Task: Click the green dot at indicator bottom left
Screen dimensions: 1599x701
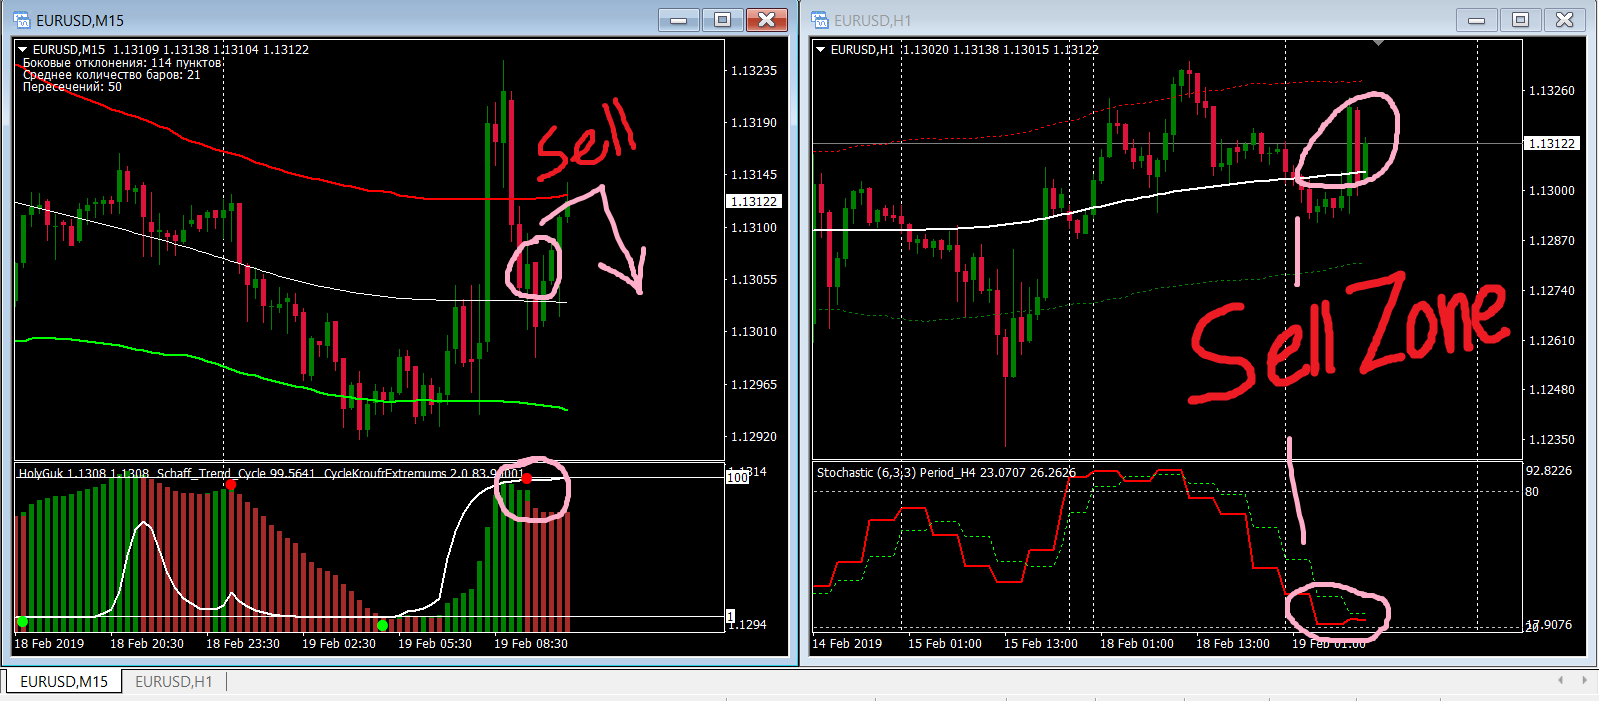Action: click(x=22, y=622)
